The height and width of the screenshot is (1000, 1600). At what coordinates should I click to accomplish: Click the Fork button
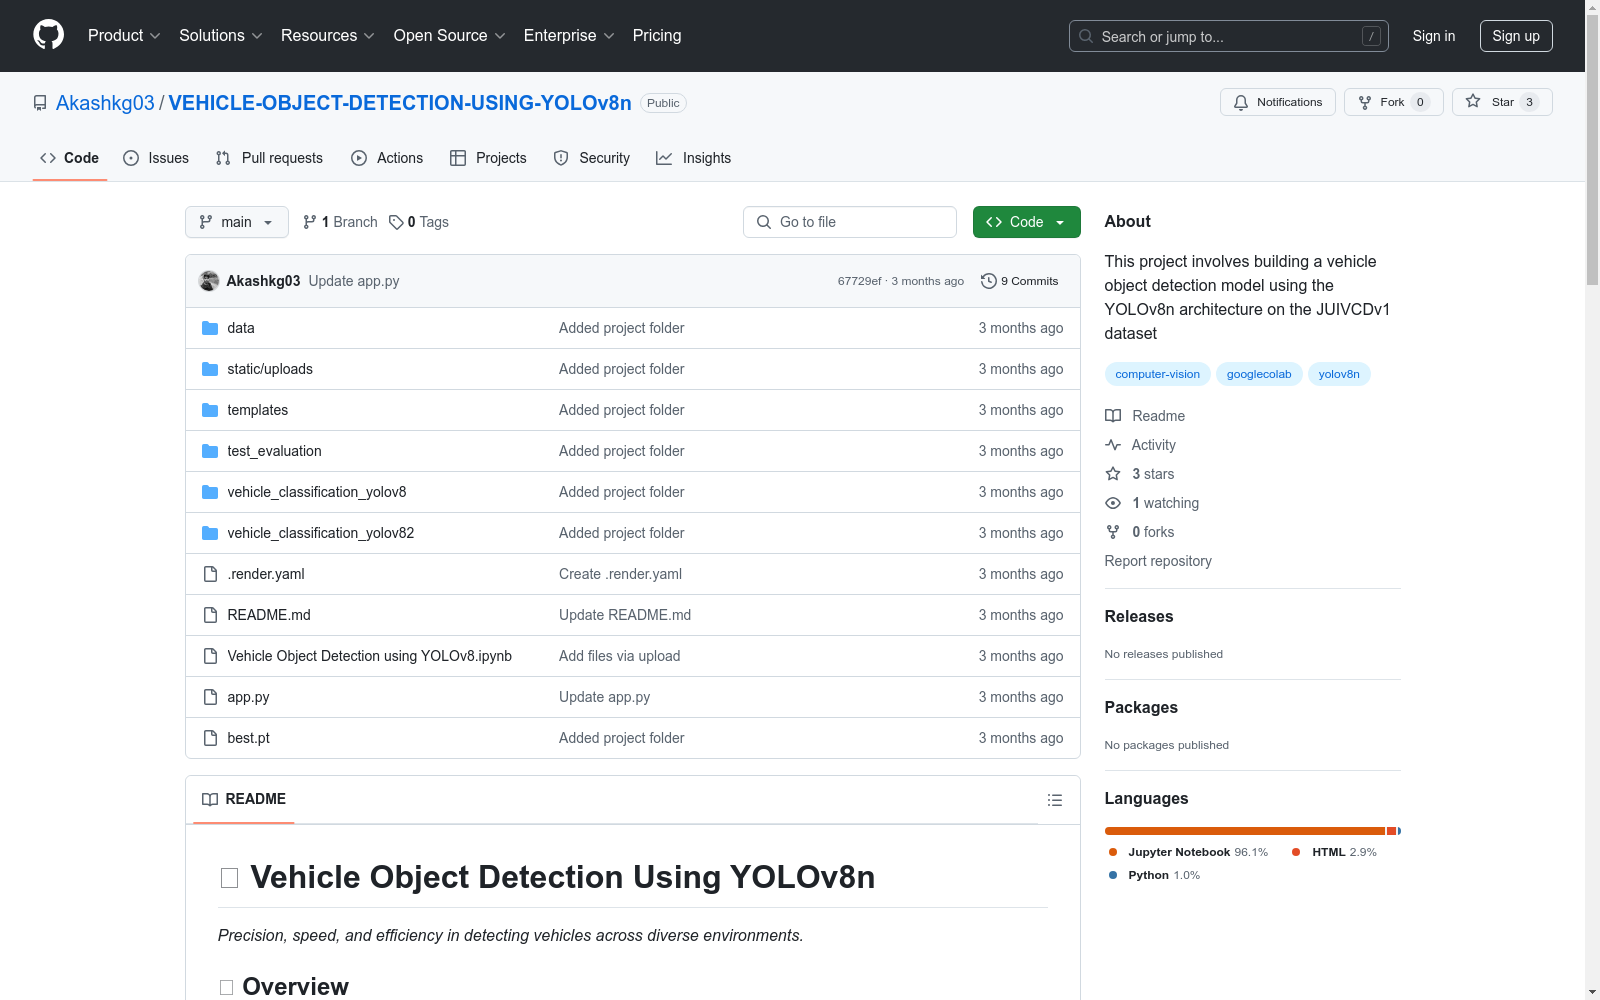(x=1394, y=102)
